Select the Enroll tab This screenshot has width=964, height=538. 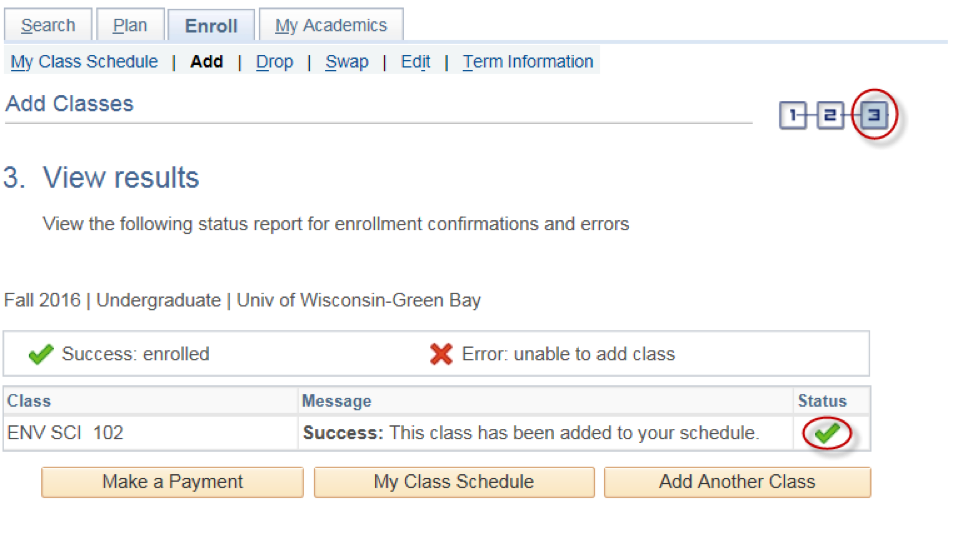[211, 26]
